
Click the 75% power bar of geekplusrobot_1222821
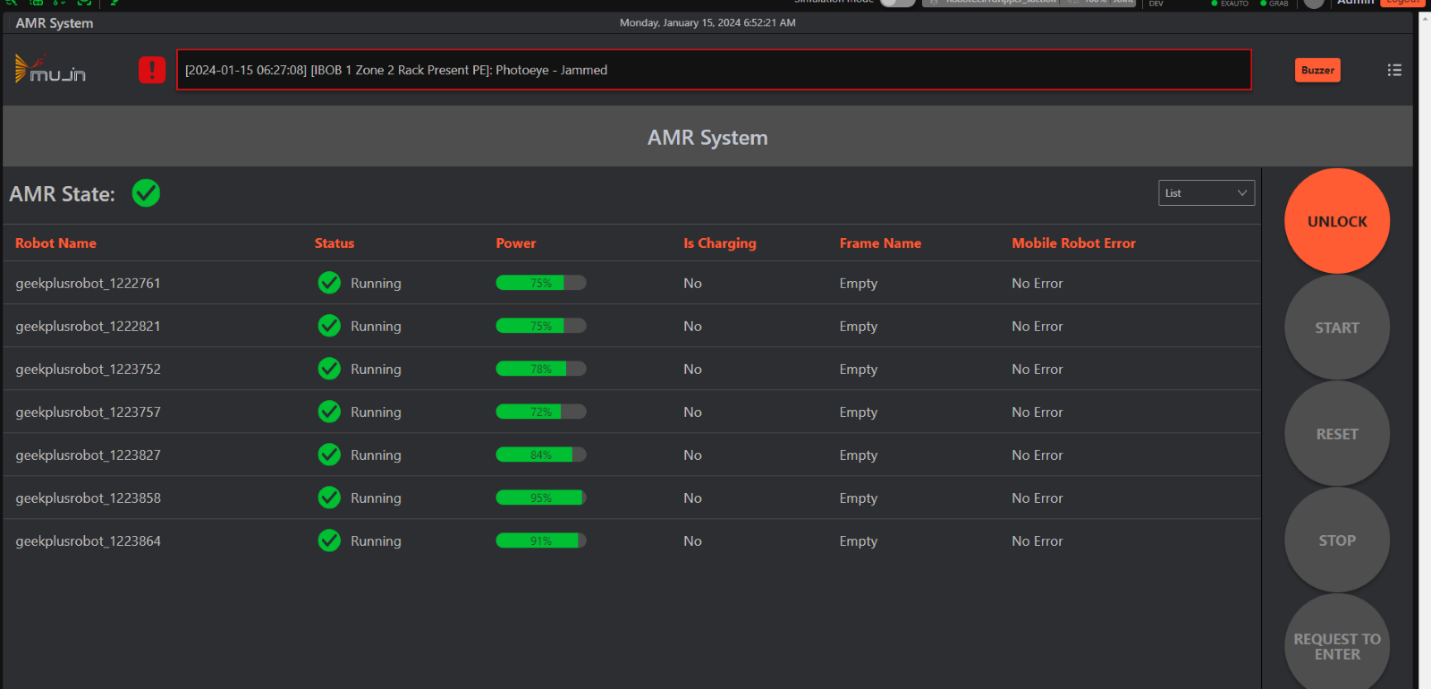(x=541, y=326)
